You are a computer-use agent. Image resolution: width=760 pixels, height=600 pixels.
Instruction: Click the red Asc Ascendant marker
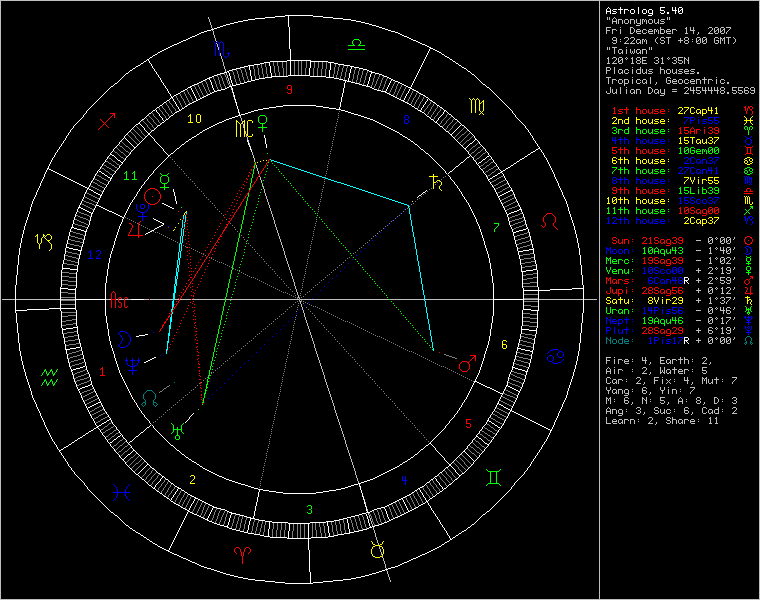click(119, 300)
